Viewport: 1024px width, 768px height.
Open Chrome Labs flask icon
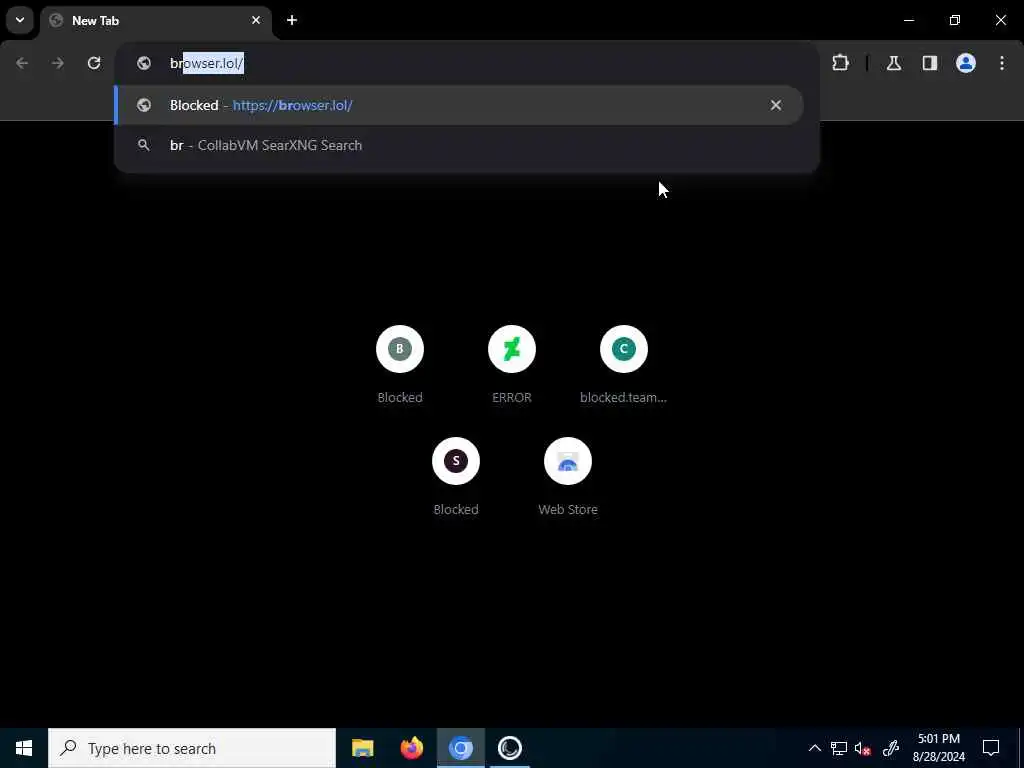point(894,63)
